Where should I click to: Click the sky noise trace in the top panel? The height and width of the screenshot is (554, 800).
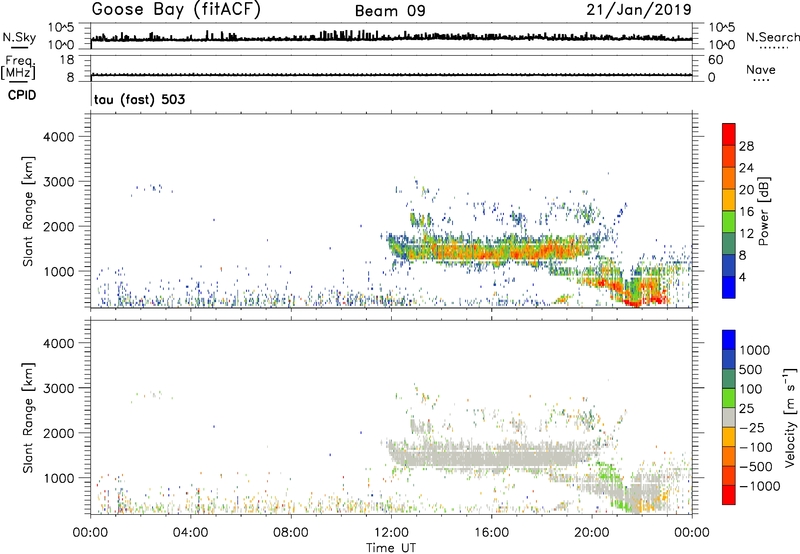coord(391,38)
